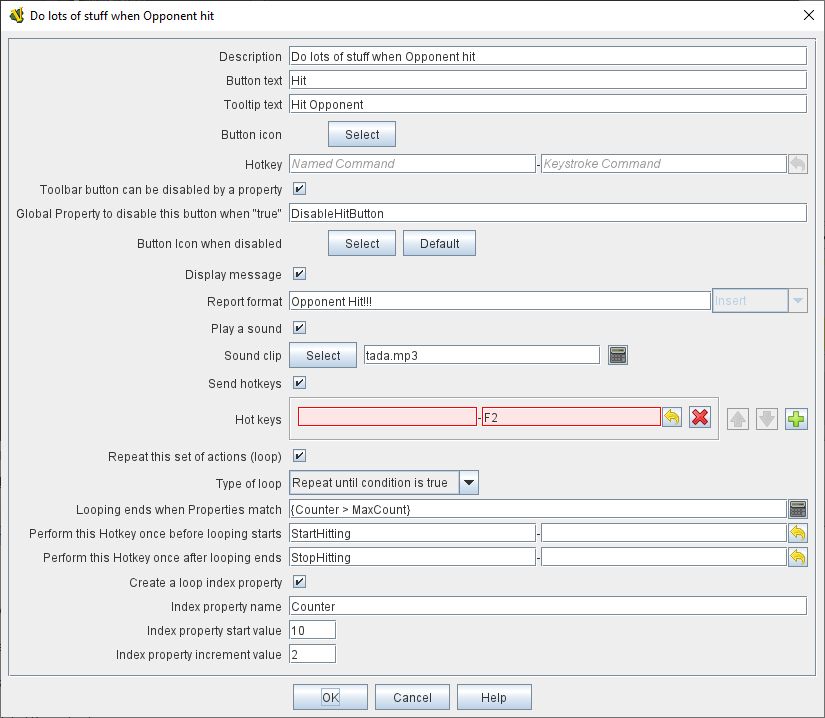Expand the Type of loop dropdown
Screen dimensions: 825x718
[469, 483]
